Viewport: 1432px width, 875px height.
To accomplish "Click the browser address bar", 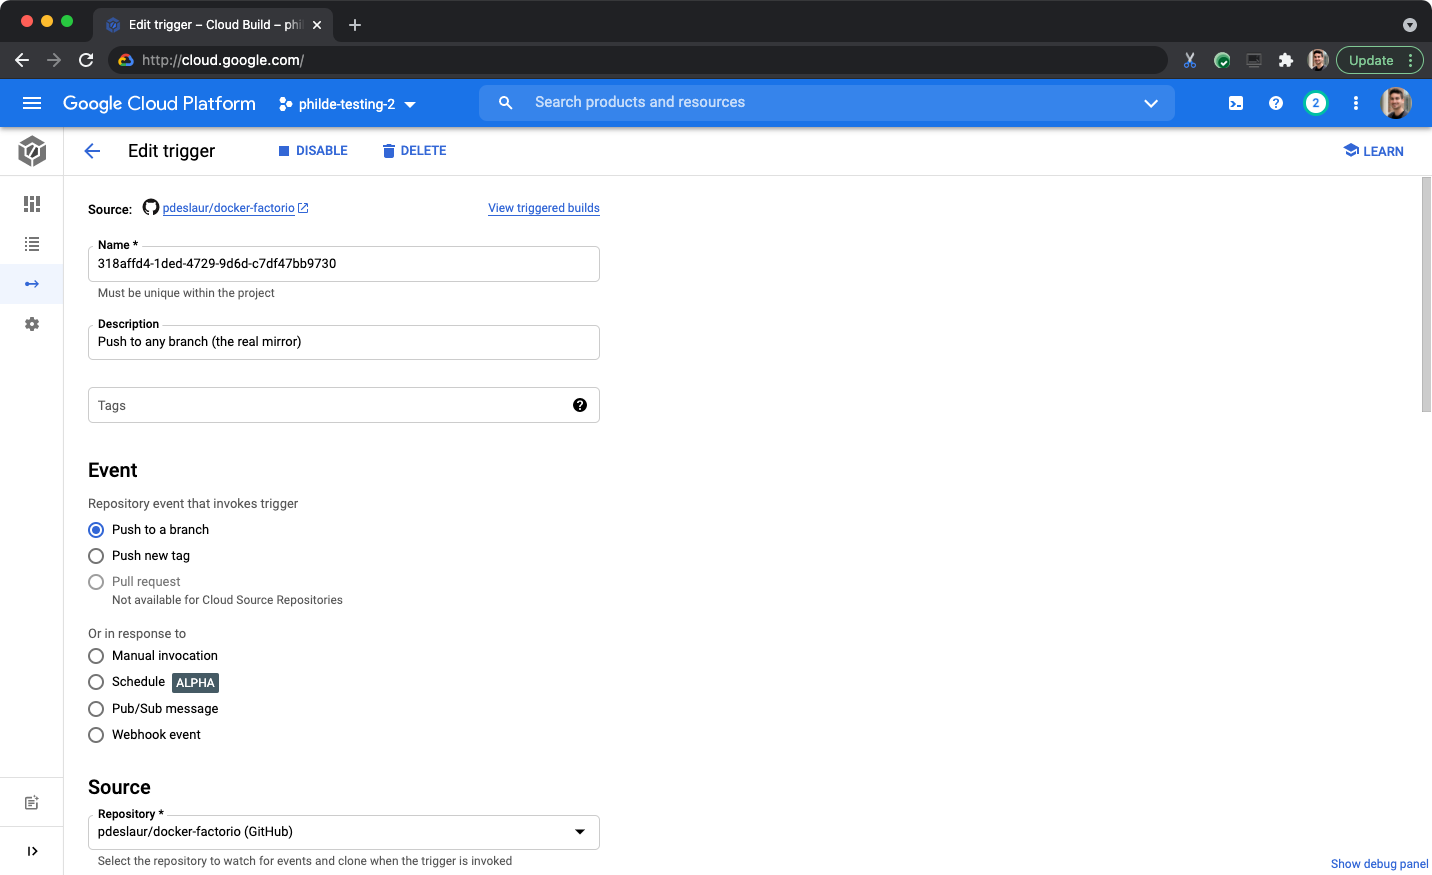I will pos(640,60).
